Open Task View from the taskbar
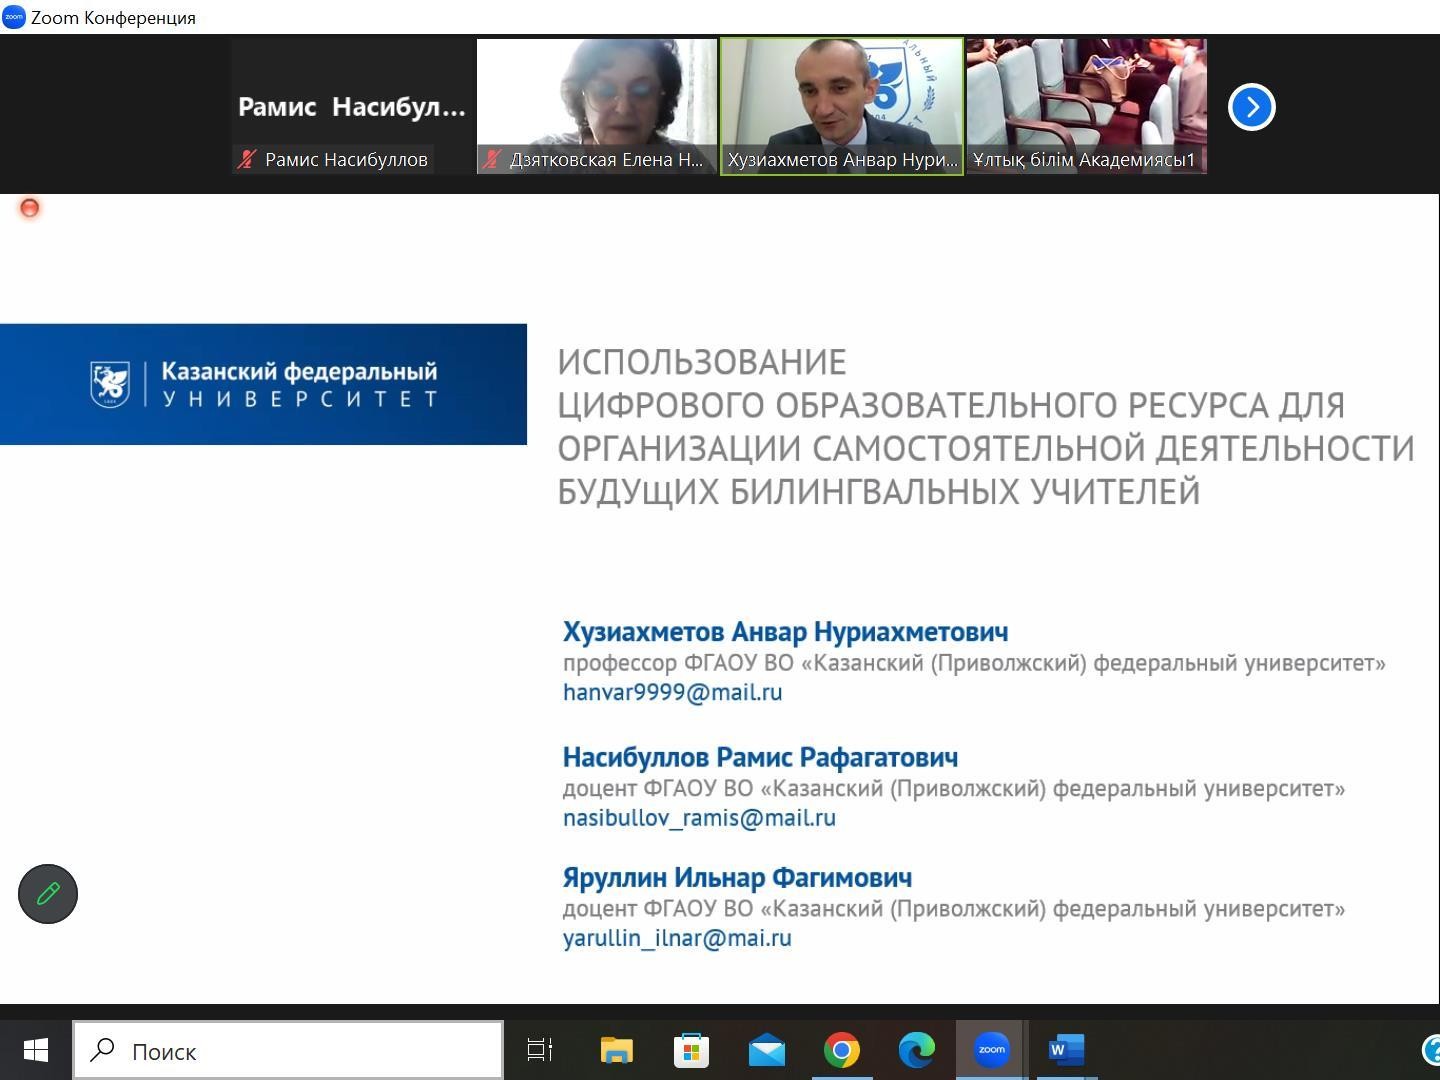 click(x=538, y=1050)
